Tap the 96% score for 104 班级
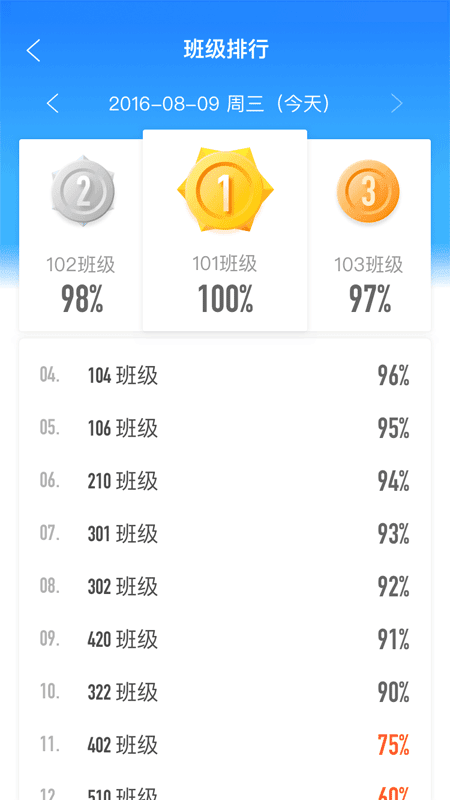Image resolution: width=450 pixels, height=800 pixels. point(393,376)
